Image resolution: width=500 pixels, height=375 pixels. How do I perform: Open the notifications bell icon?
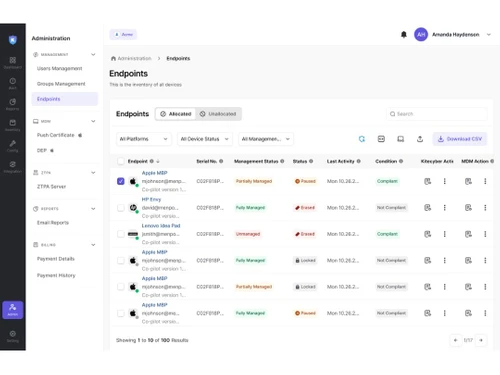(x=404, y=34)
